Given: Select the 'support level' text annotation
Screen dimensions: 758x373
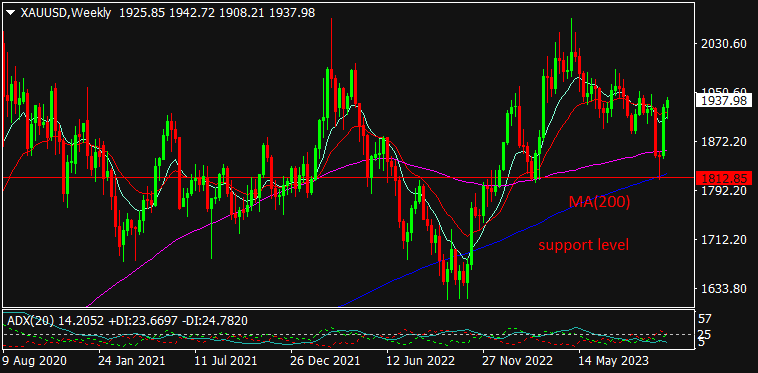Looking at the screenshot, I should pyautogui.click(x=583, y=244).
